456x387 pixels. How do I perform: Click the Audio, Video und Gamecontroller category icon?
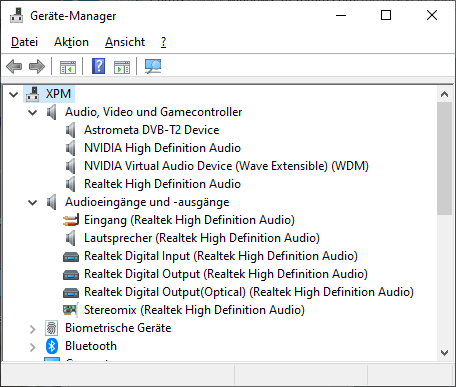(x=51, y=112)
